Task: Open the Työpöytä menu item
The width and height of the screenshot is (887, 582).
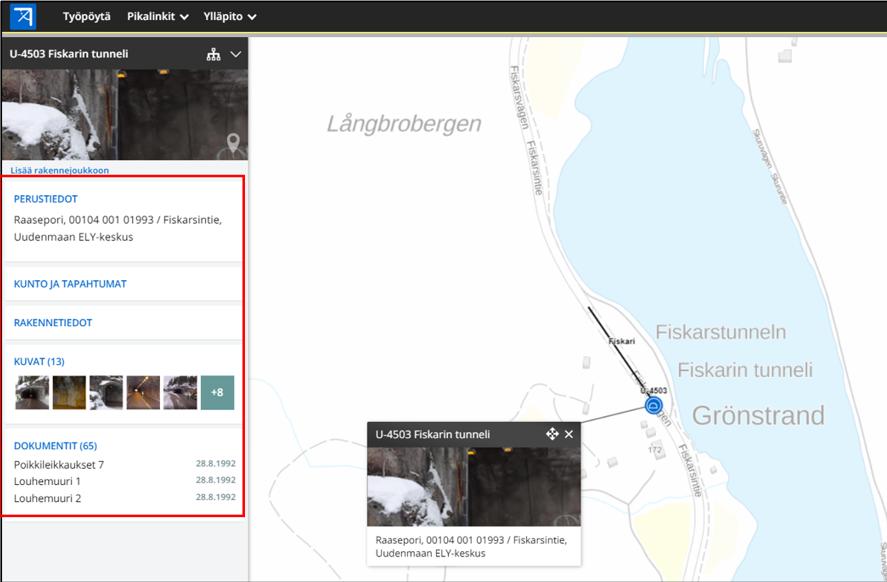Action: 87,16
